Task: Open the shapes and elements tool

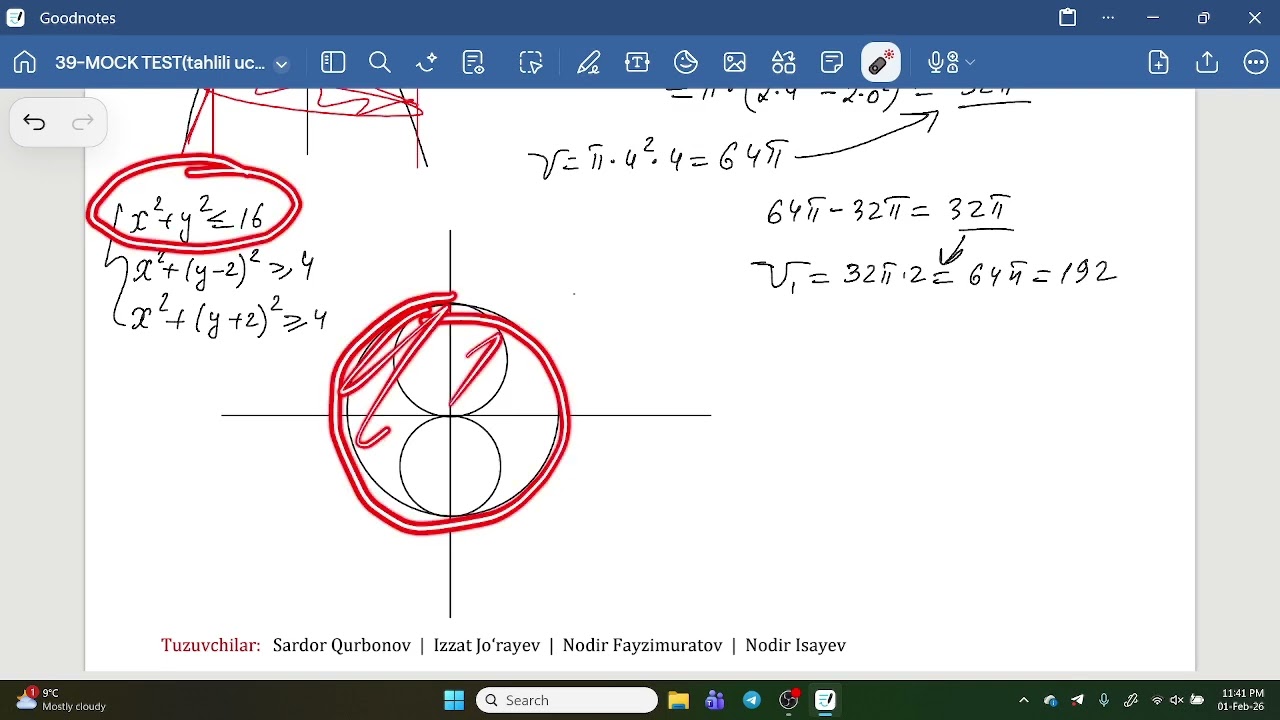Action: (x=783, y=63)
